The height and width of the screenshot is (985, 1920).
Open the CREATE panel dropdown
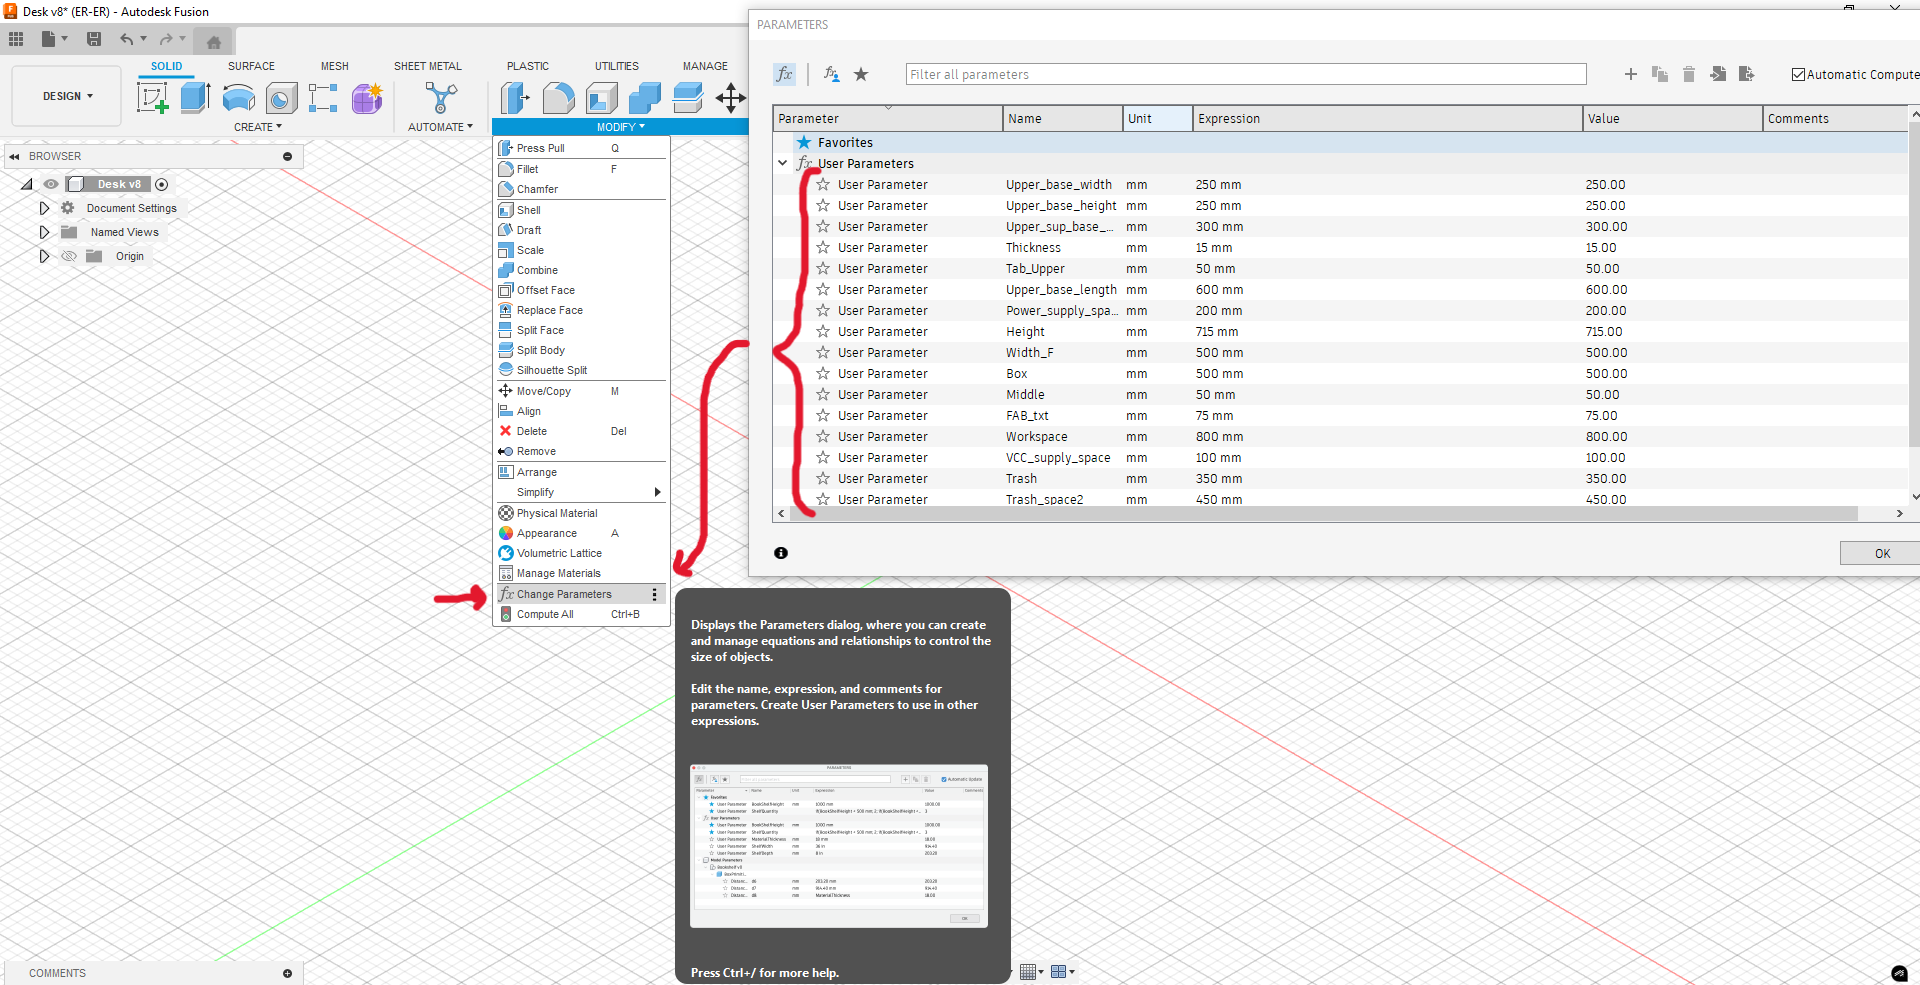pyautogui.click(x=258, y=127)
